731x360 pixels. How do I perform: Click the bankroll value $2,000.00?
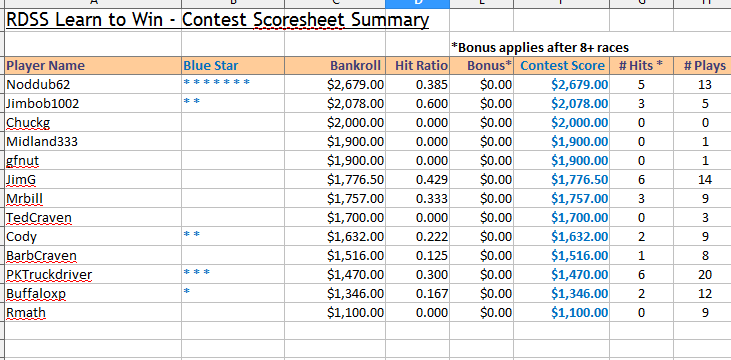click(335, 123)
